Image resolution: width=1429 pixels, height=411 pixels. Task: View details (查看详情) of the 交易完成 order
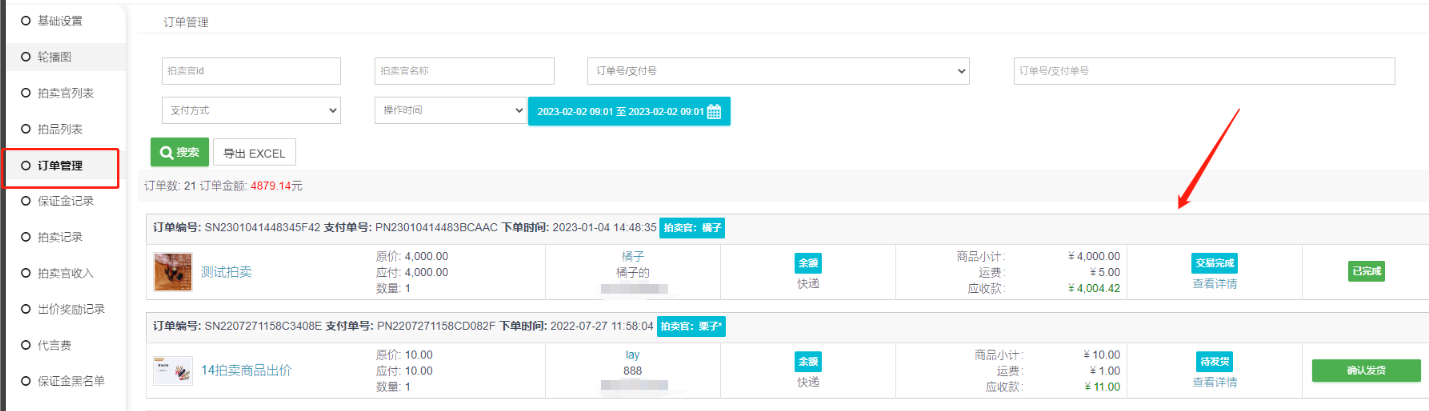(1215, 283)
